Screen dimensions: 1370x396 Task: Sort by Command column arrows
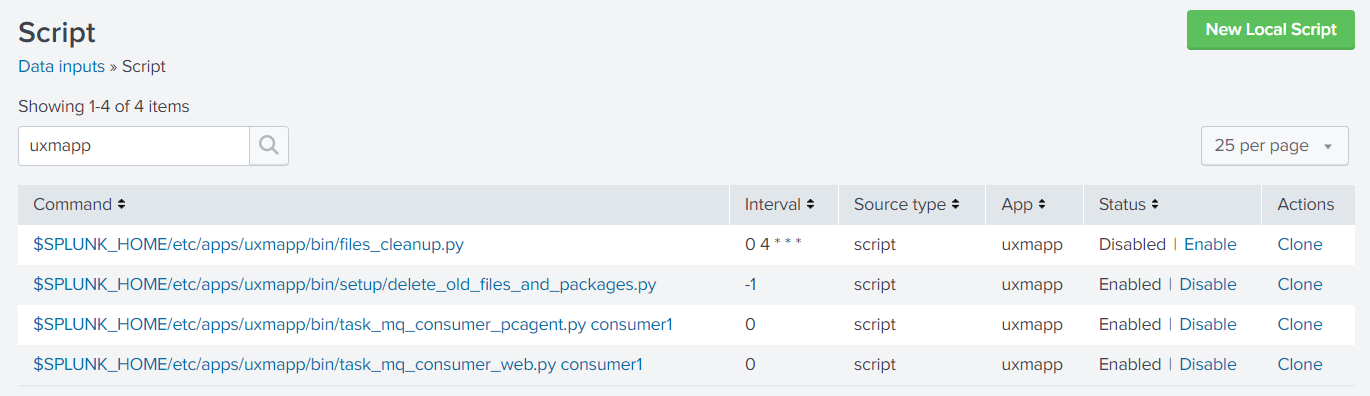click(121, 205)
